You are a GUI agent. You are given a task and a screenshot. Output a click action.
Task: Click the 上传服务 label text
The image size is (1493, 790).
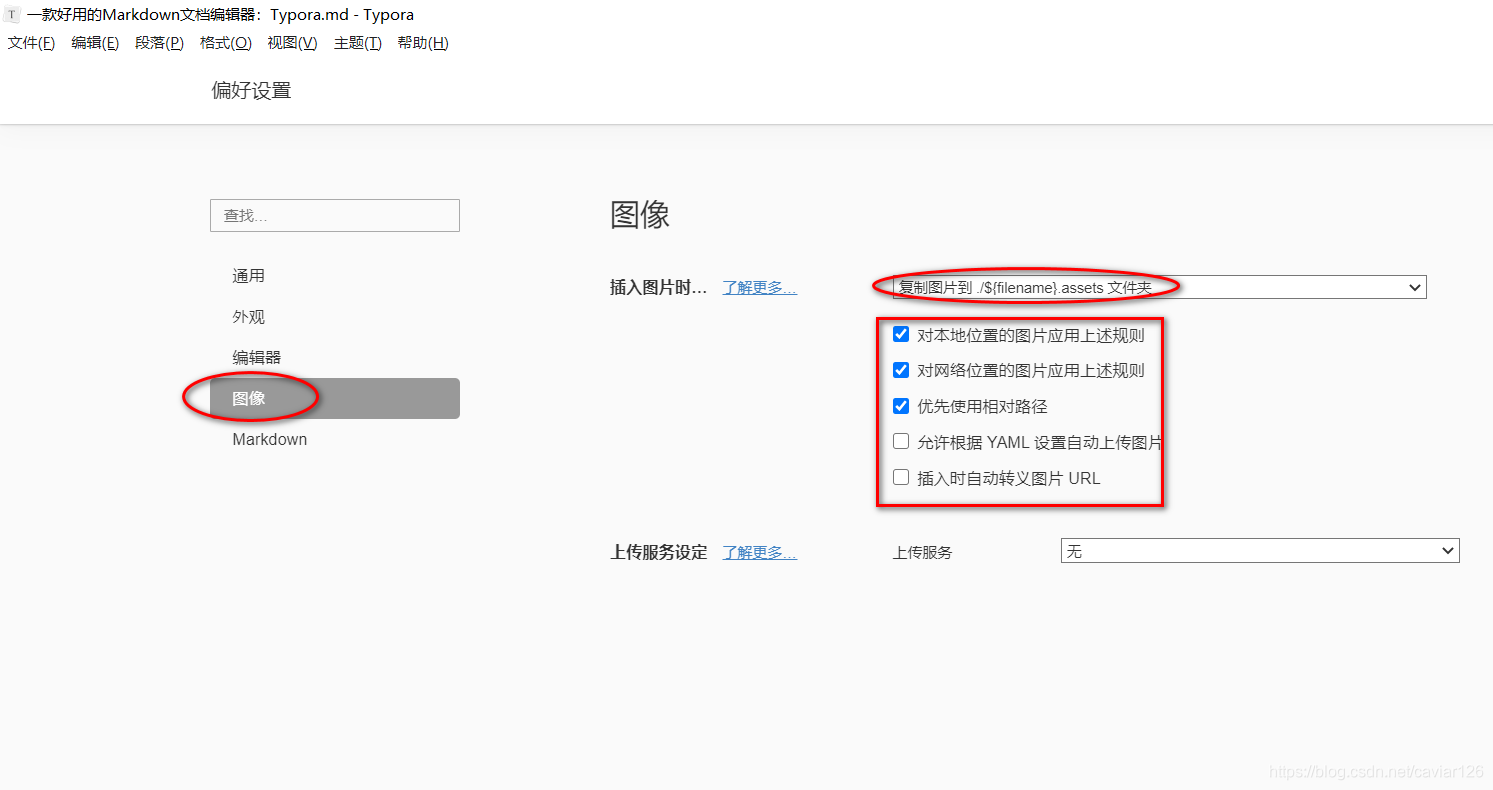pos(923,552)
